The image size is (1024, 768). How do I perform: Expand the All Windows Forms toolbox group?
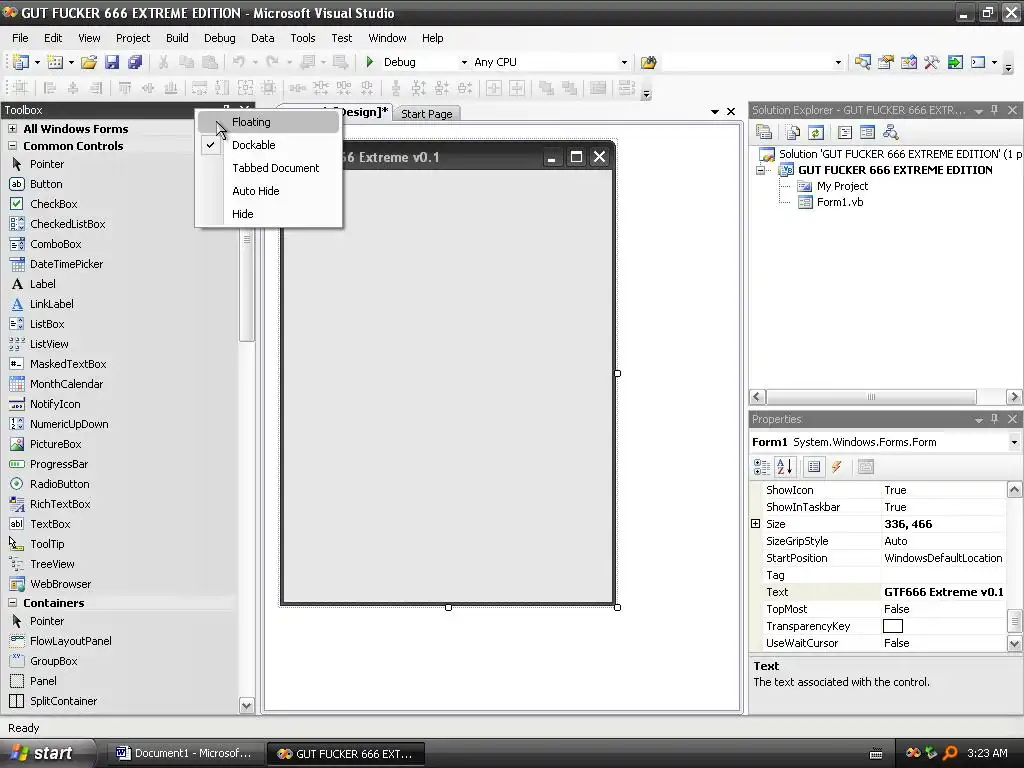(12, 129)
